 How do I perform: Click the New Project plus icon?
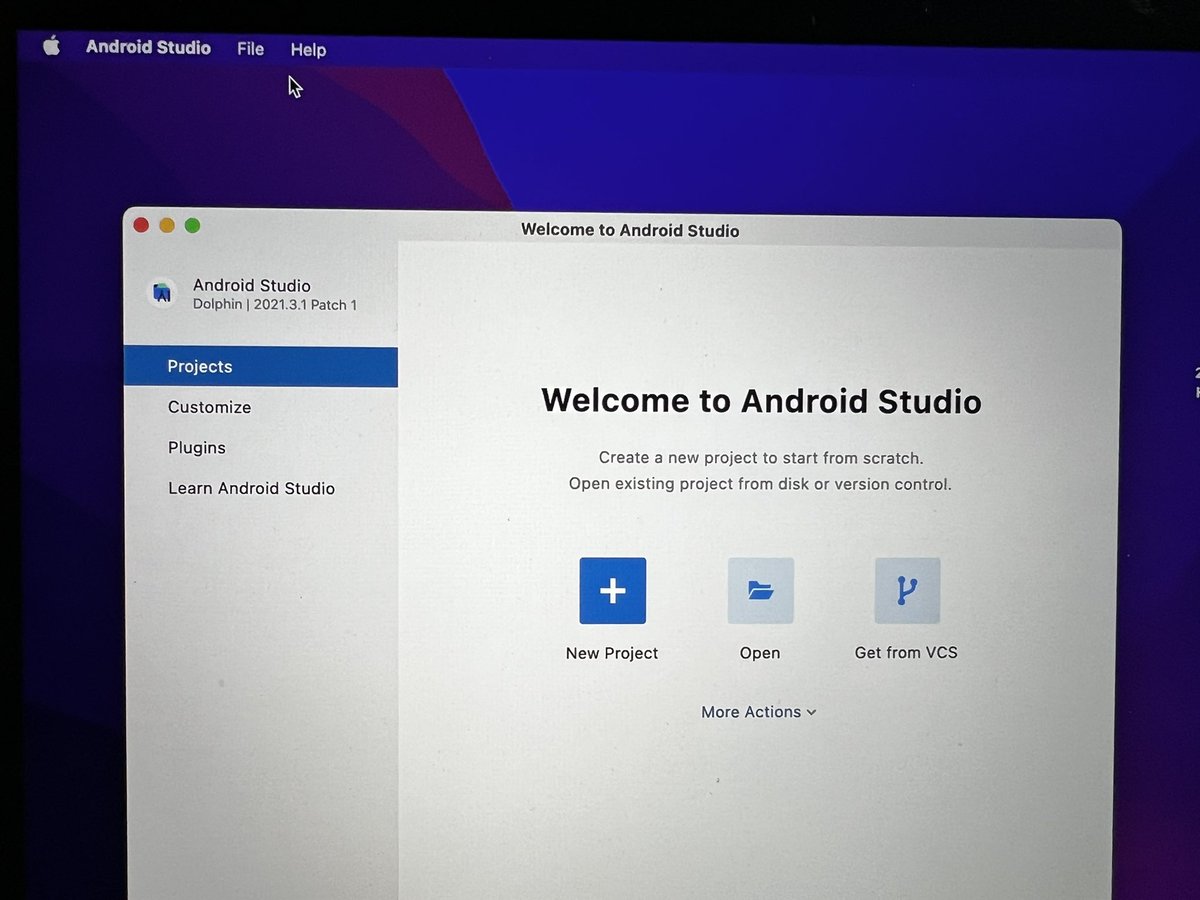click(x=613, y=591)
